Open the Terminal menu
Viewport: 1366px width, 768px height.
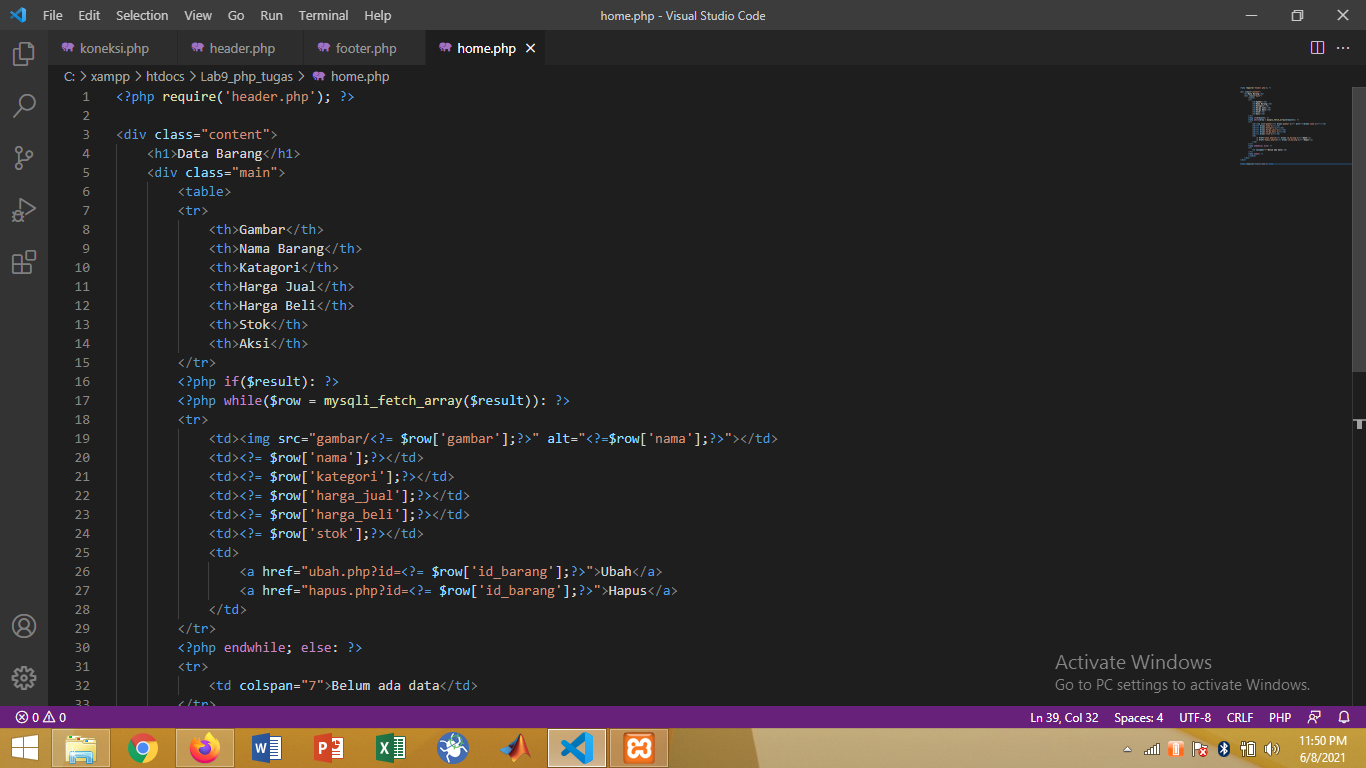(324, 15)
